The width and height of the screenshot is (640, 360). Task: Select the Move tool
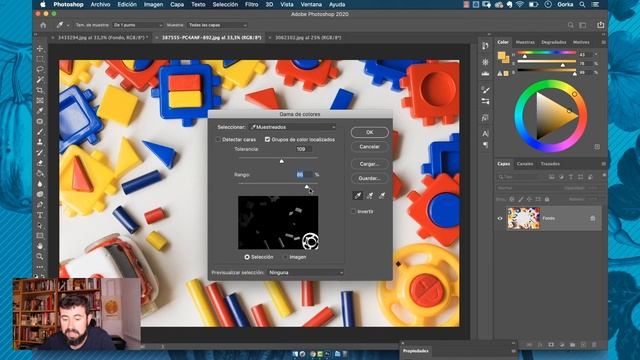40,49
